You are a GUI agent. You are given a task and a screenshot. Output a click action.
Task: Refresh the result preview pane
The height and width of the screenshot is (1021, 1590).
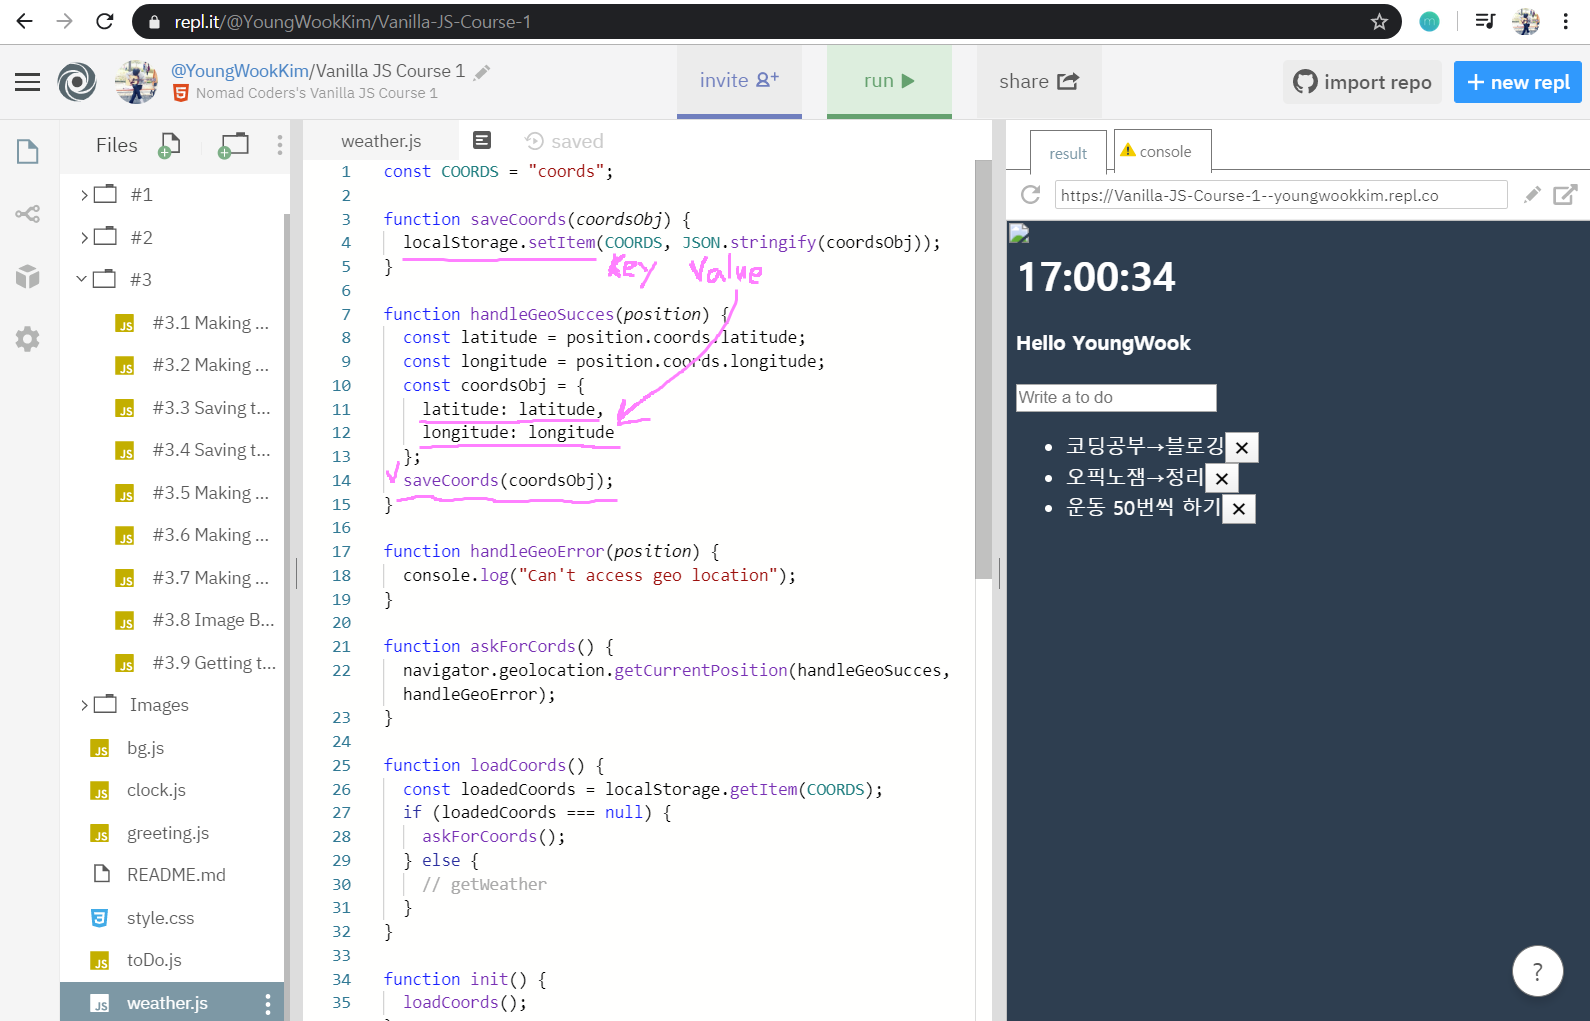pos(1031,195)
